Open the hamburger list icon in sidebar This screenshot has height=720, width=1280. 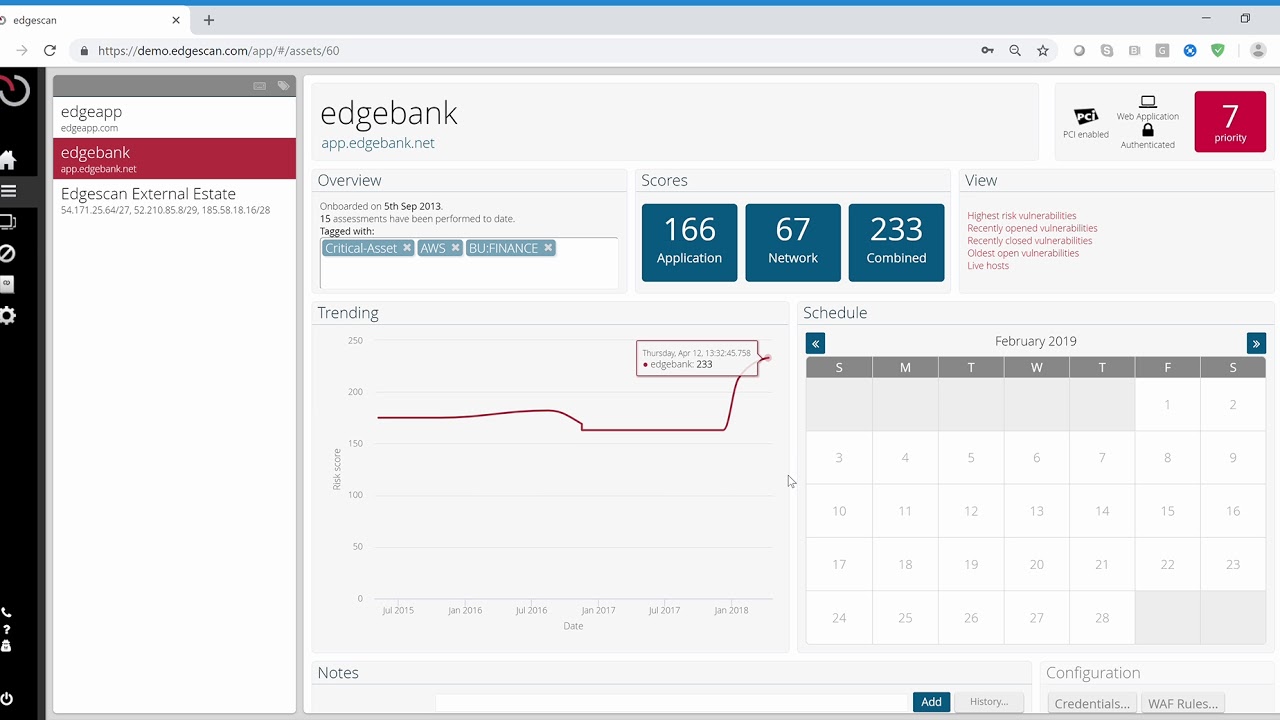[8, 191]
